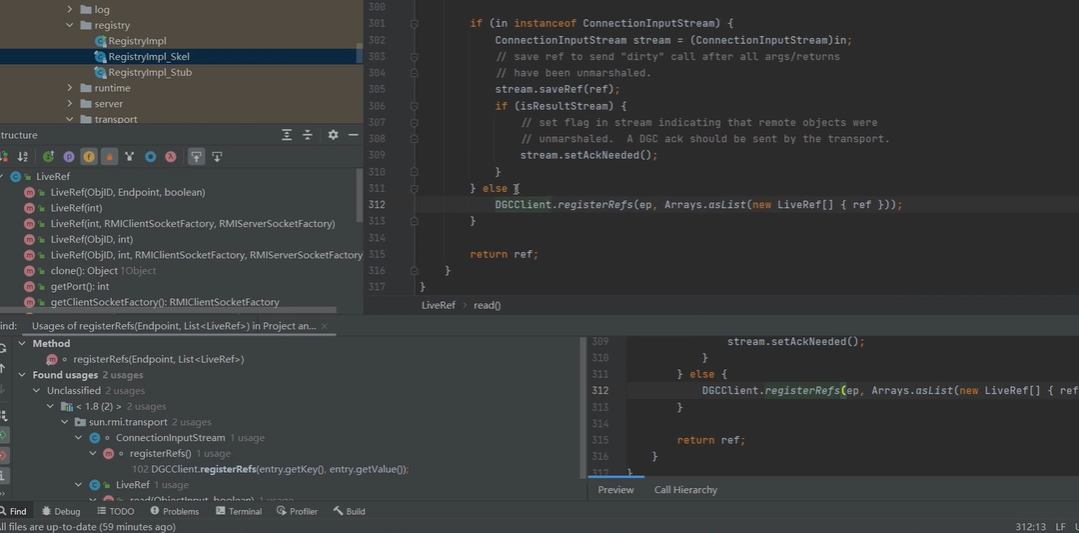Click the Autoscroll from Source icon

point(217,157)
